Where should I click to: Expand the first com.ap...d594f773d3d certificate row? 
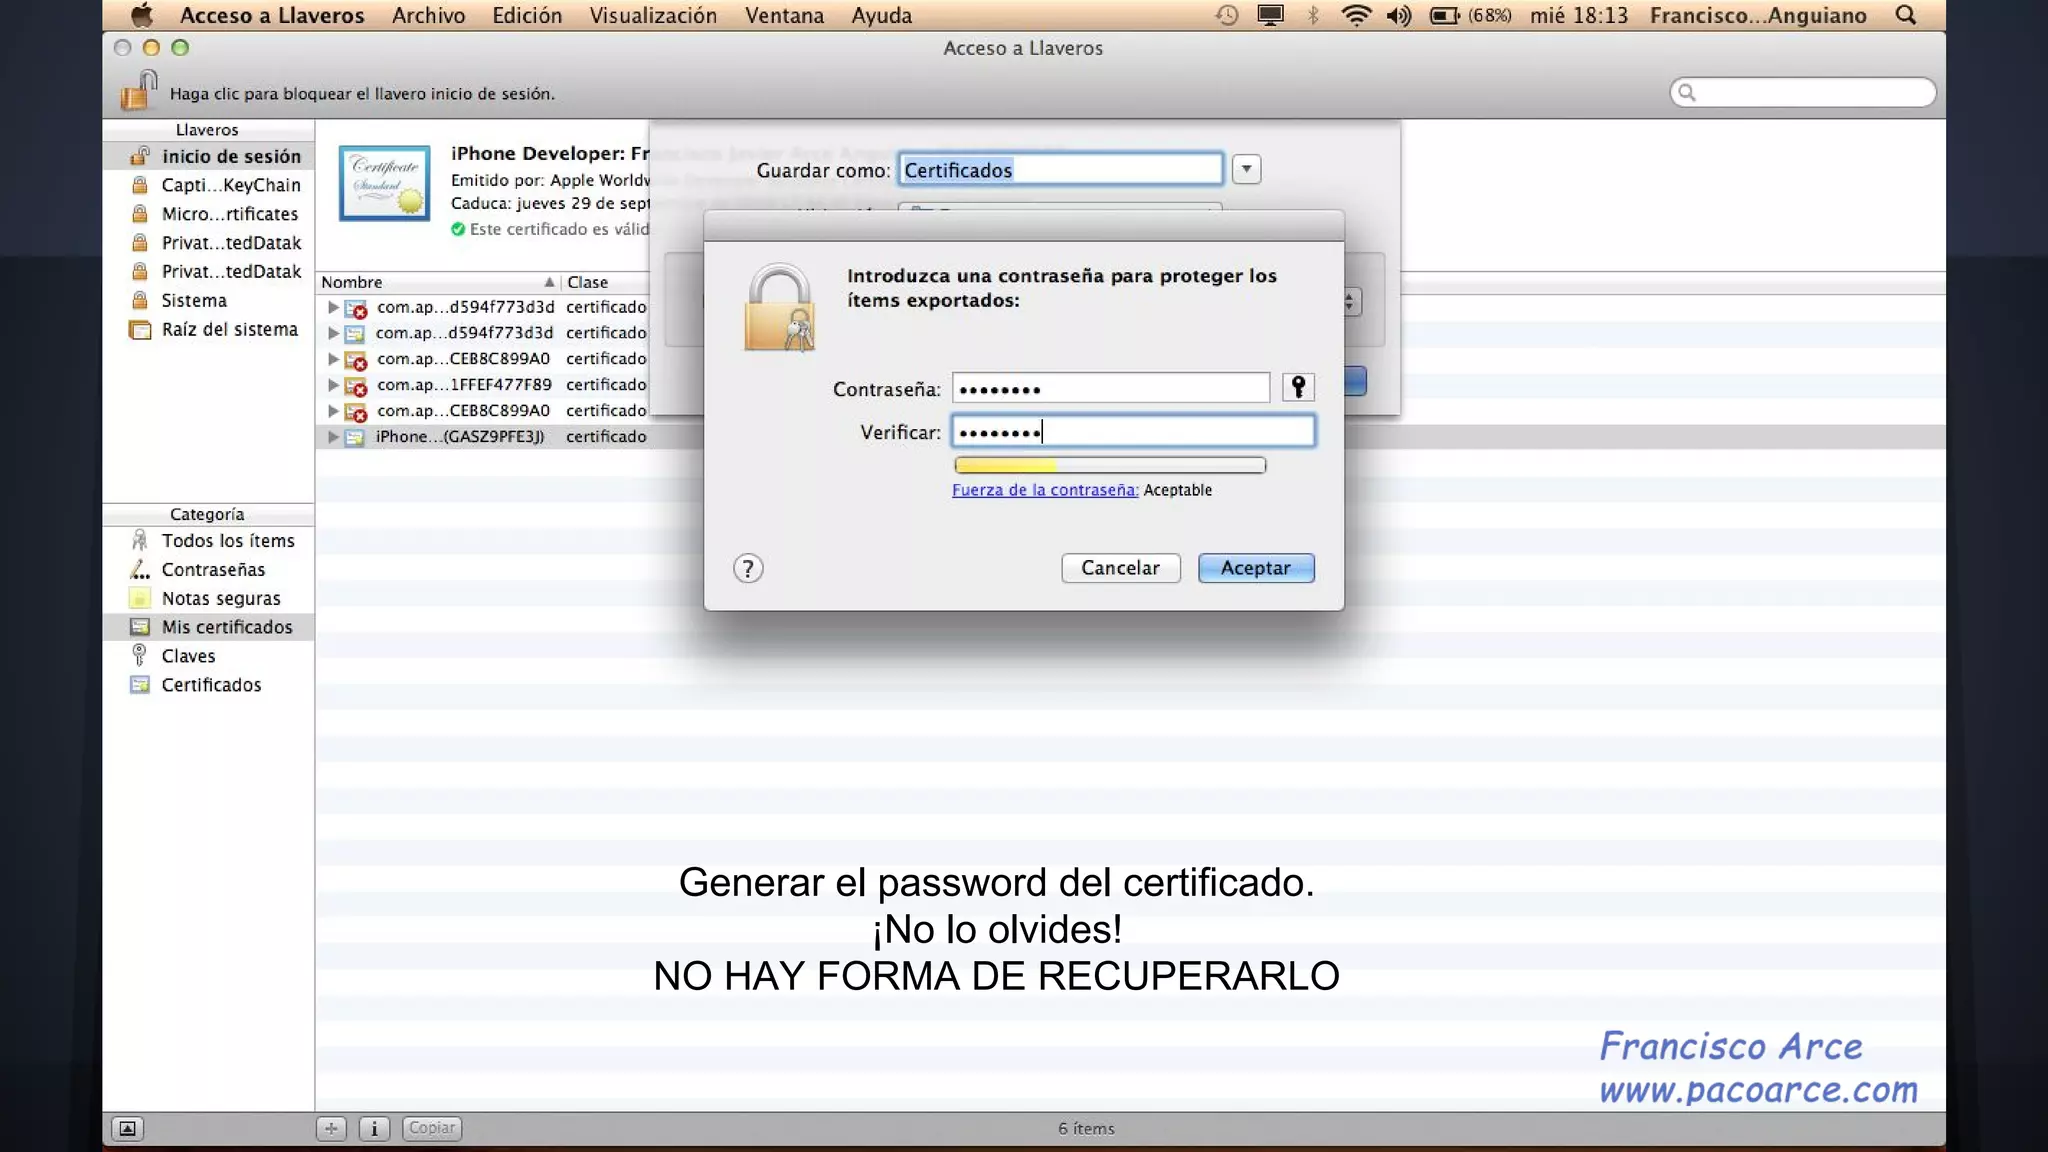333,307
